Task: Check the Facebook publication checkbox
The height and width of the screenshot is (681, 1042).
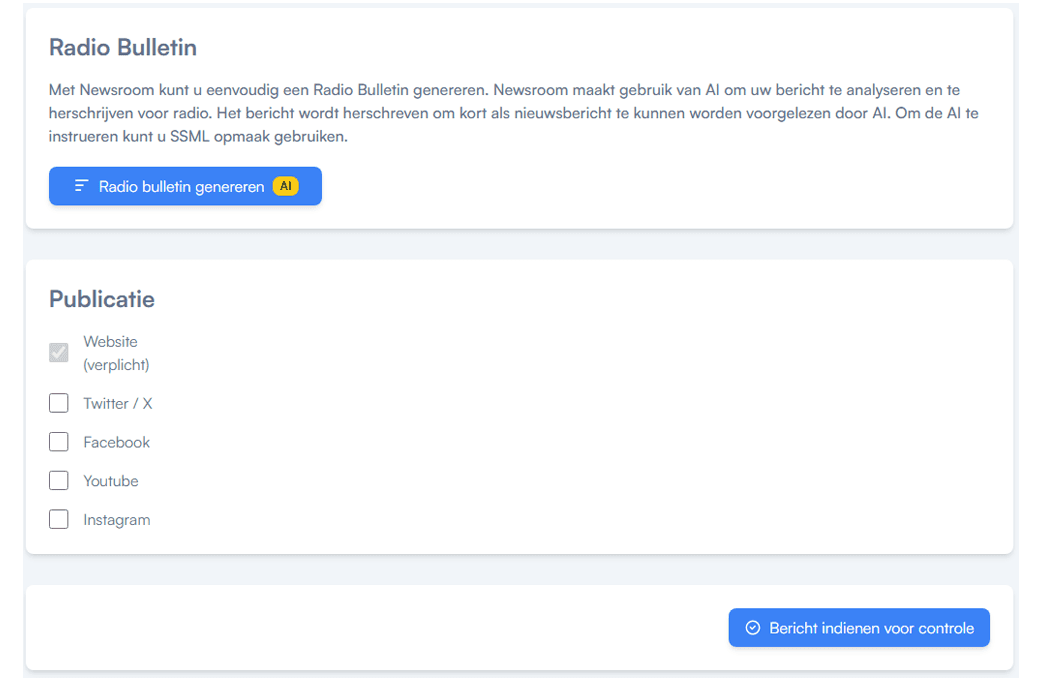Action: point(58,442)
